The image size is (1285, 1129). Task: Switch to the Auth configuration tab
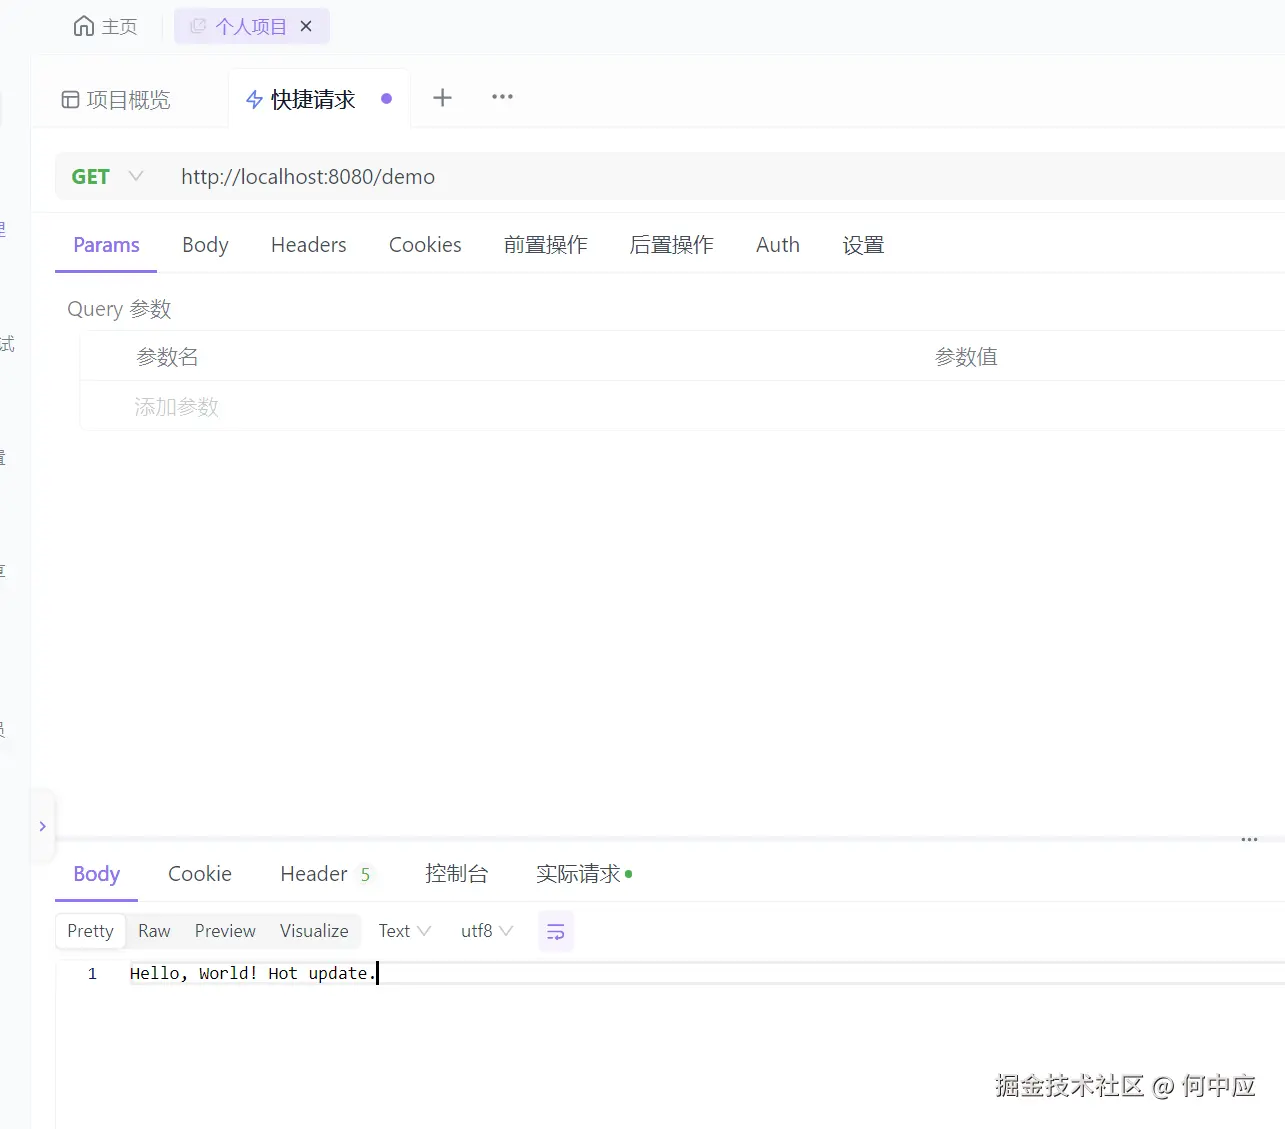(777, 245)
